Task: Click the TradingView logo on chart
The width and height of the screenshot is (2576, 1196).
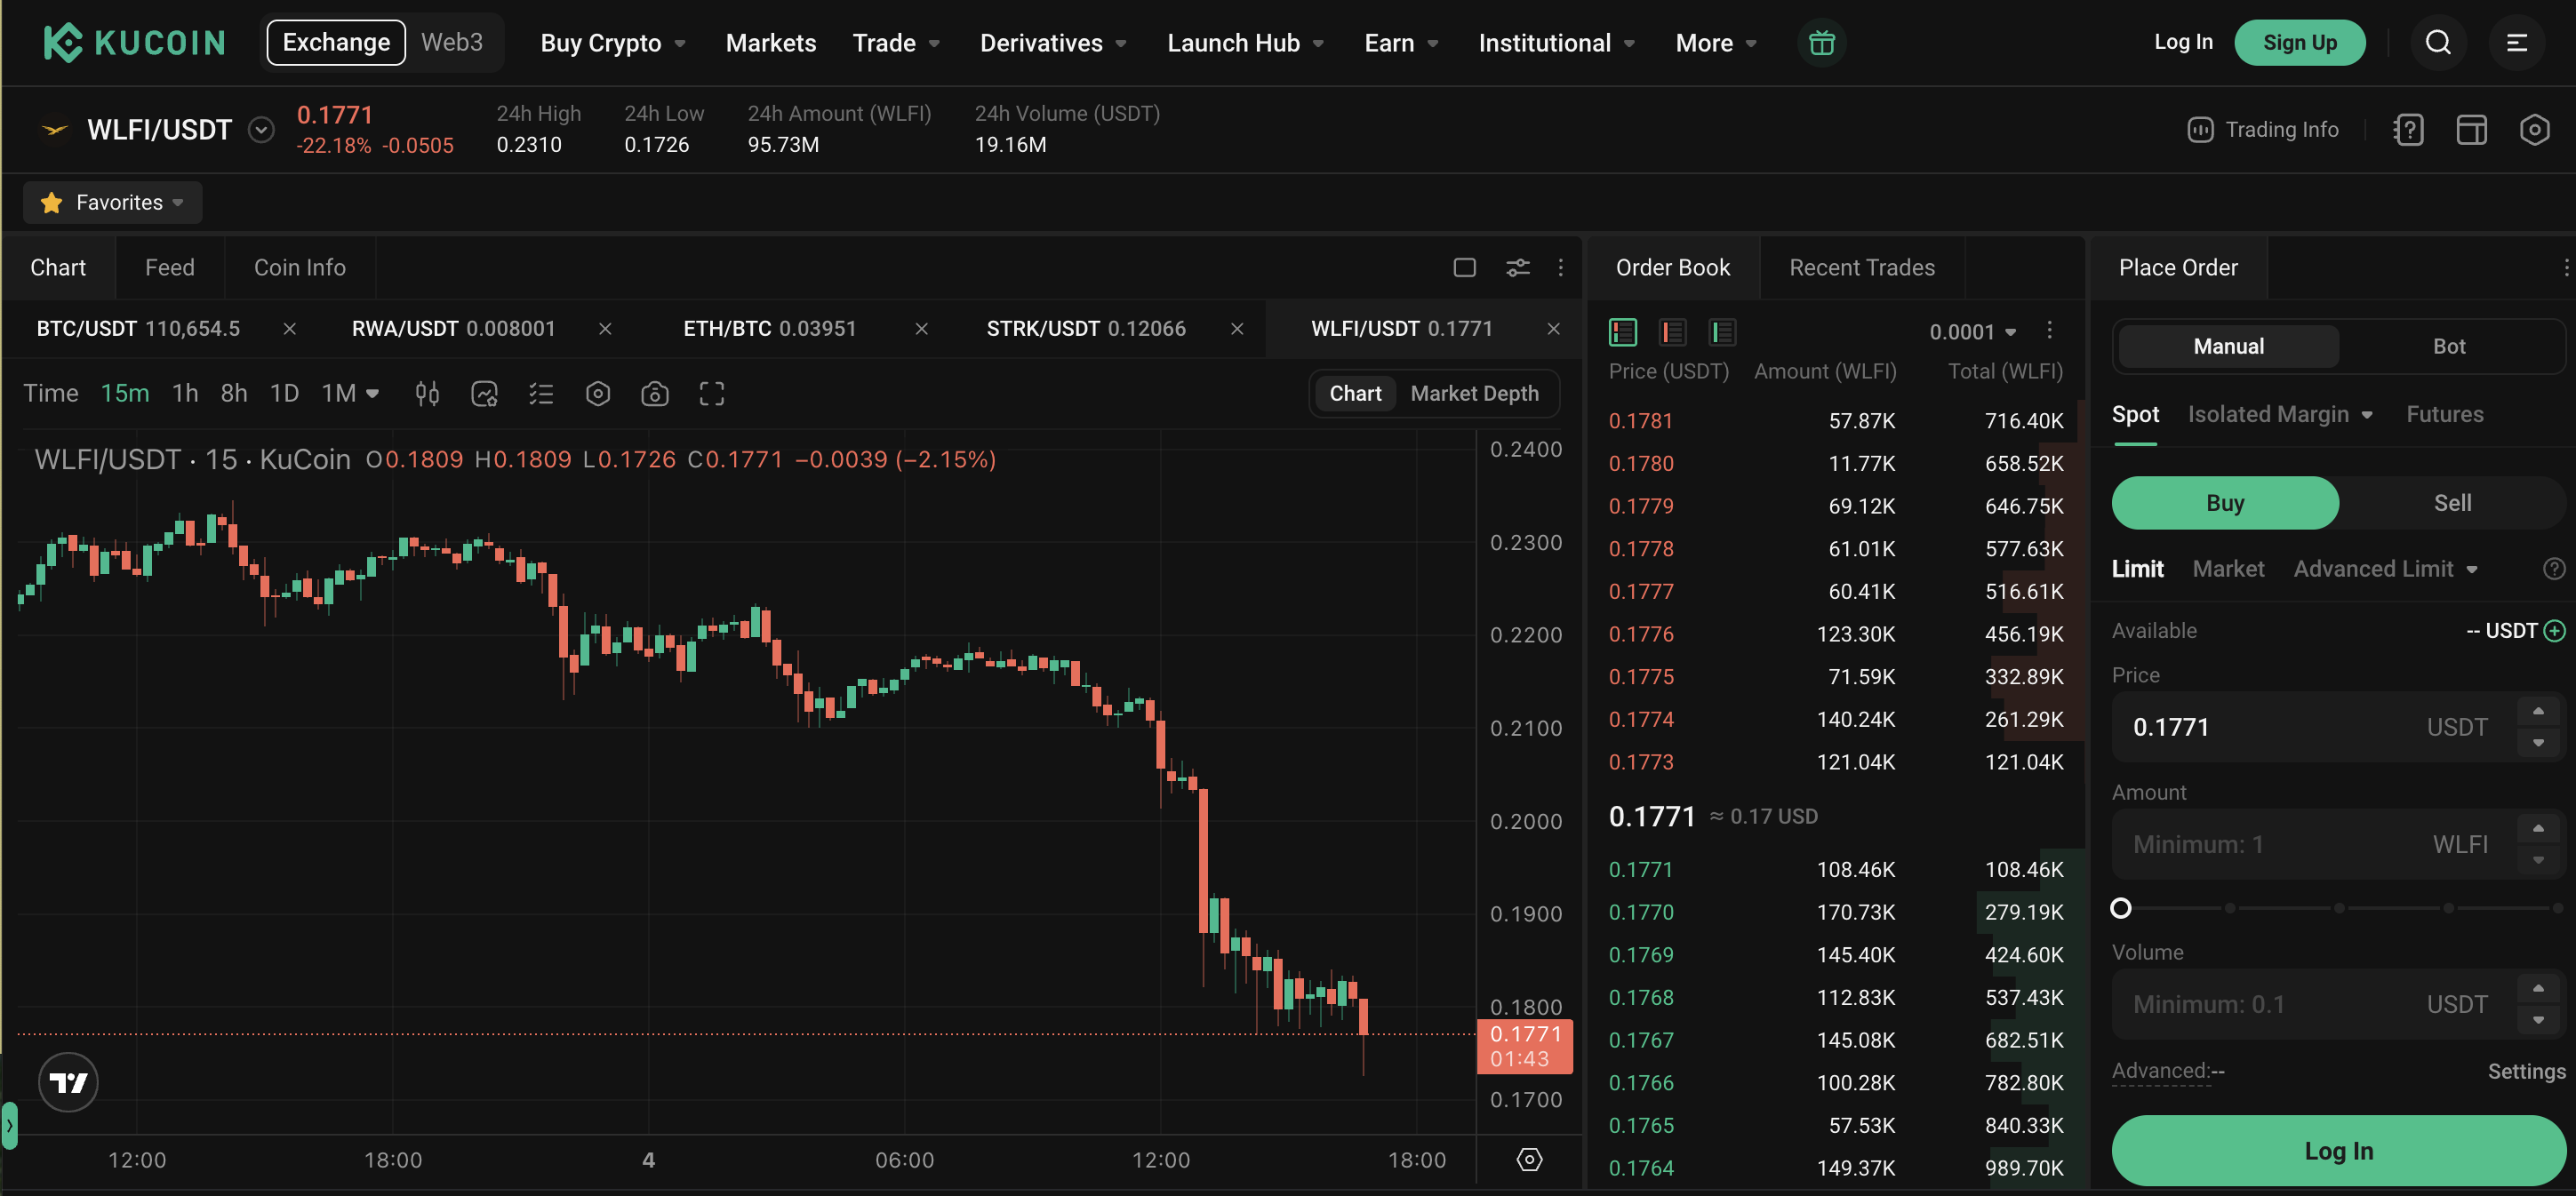Action: click(x=68, y=1082)
